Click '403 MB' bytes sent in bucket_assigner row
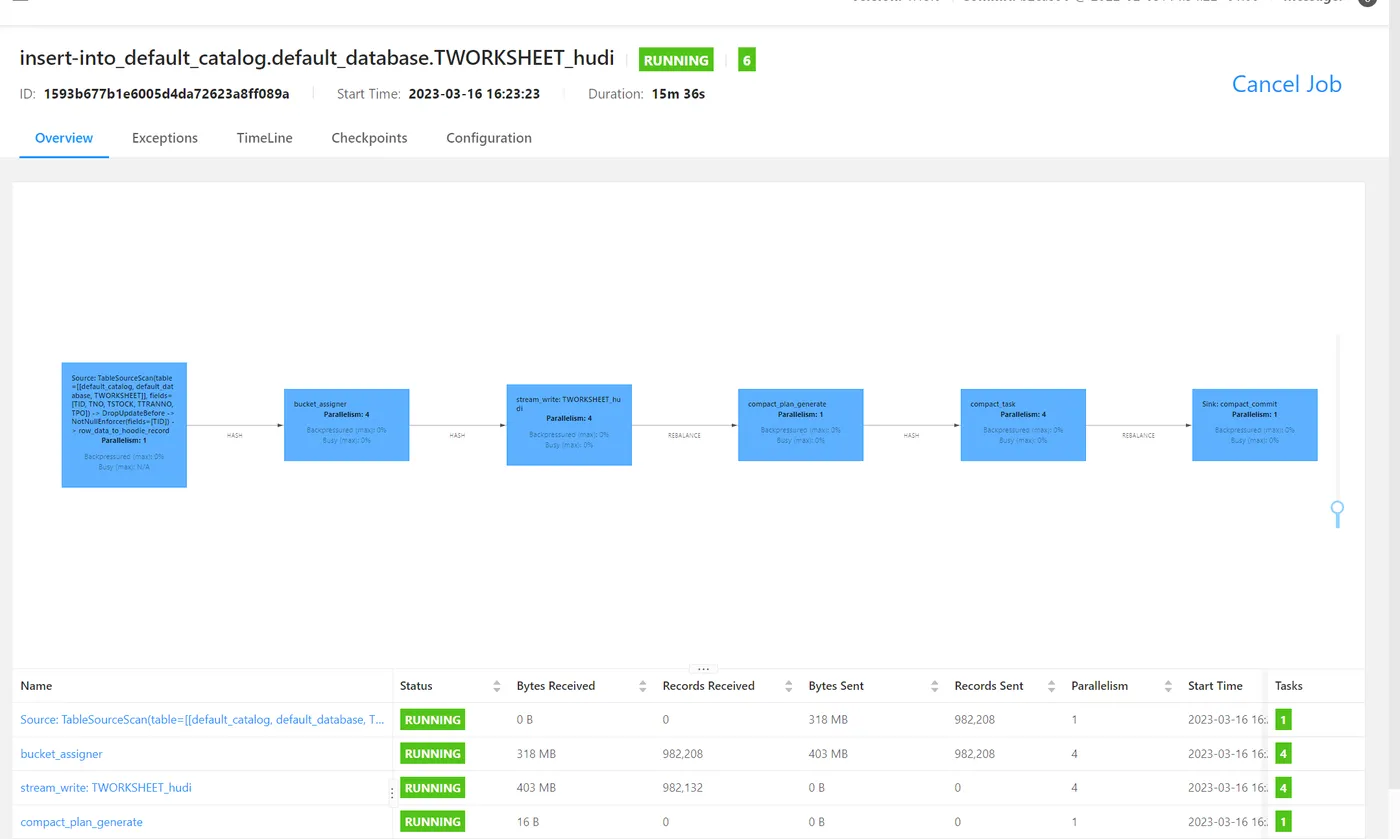 [x=828, y=754]
